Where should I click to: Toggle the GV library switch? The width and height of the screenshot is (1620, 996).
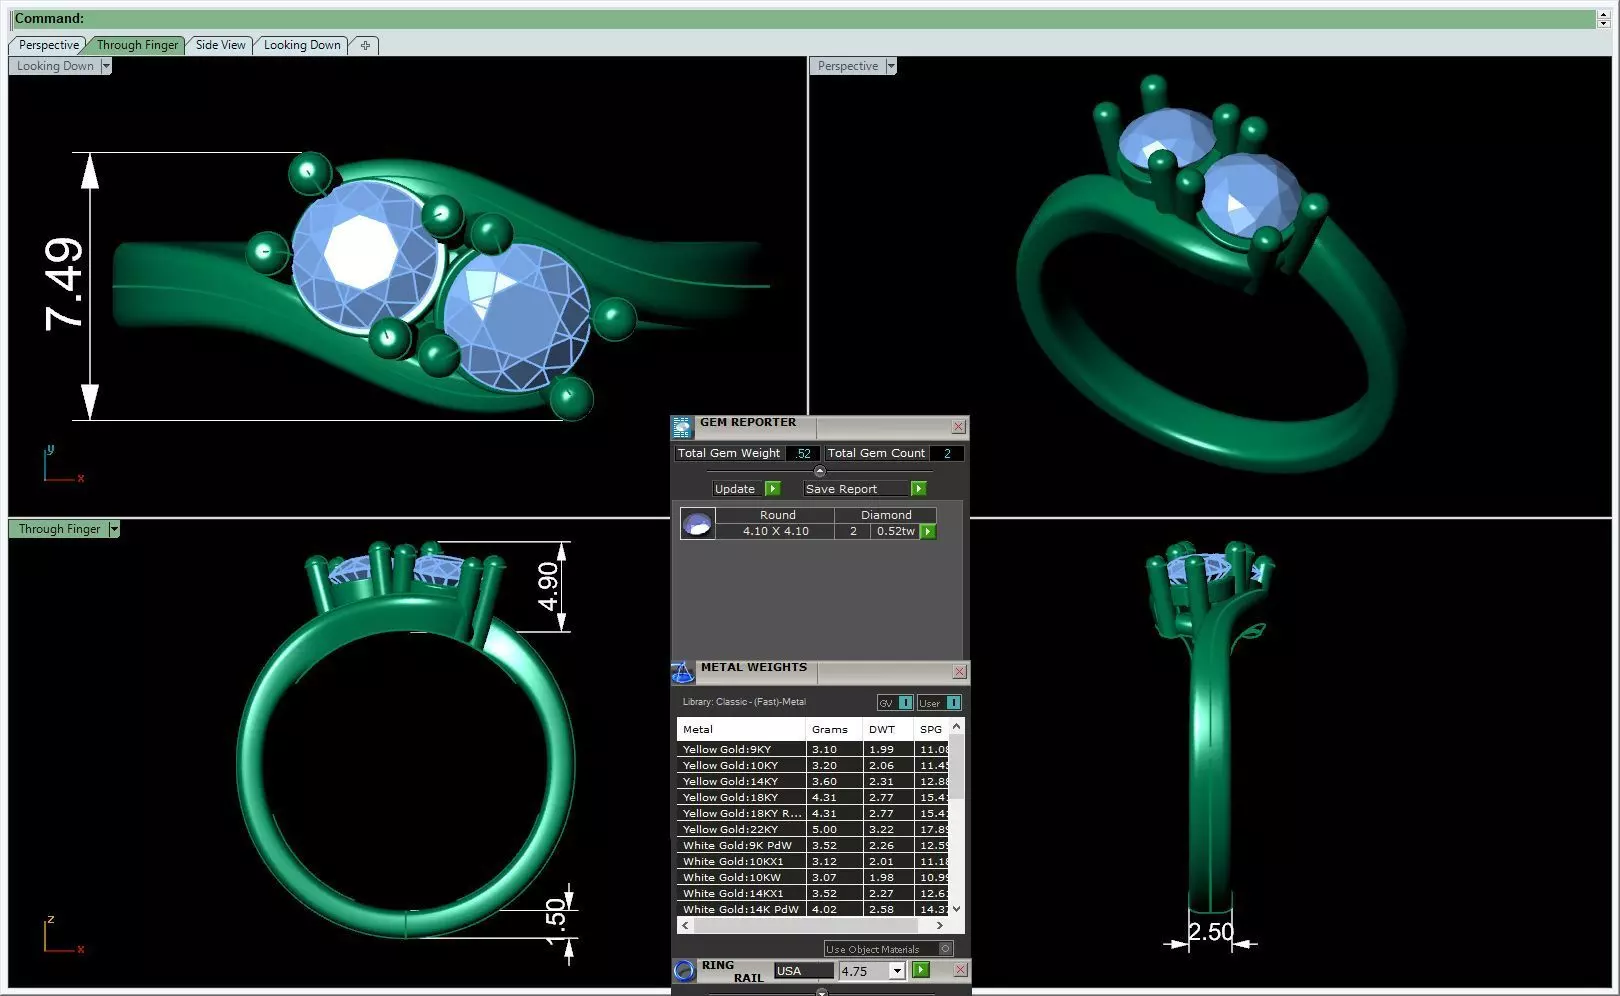895,703
